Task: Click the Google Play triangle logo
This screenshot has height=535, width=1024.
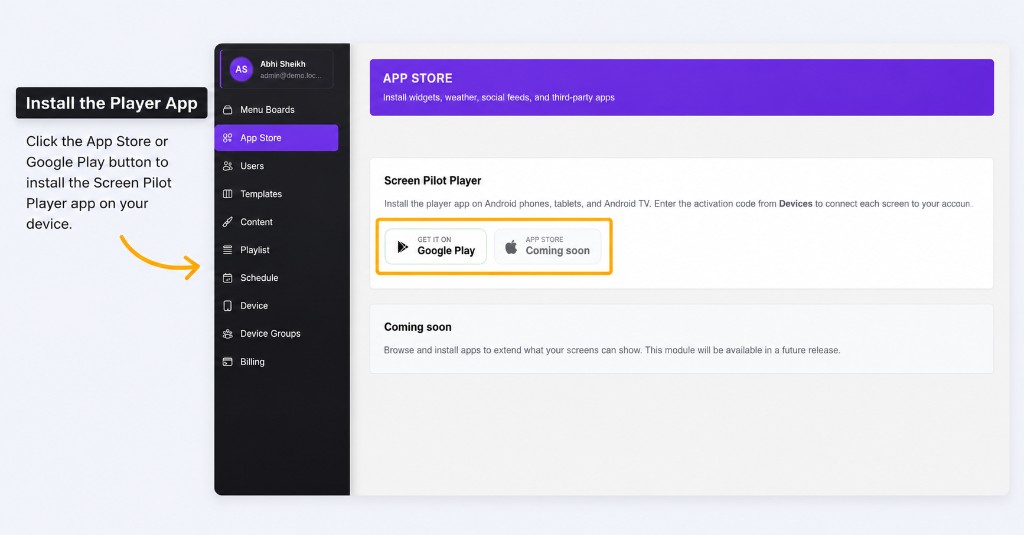Action: 403,247
